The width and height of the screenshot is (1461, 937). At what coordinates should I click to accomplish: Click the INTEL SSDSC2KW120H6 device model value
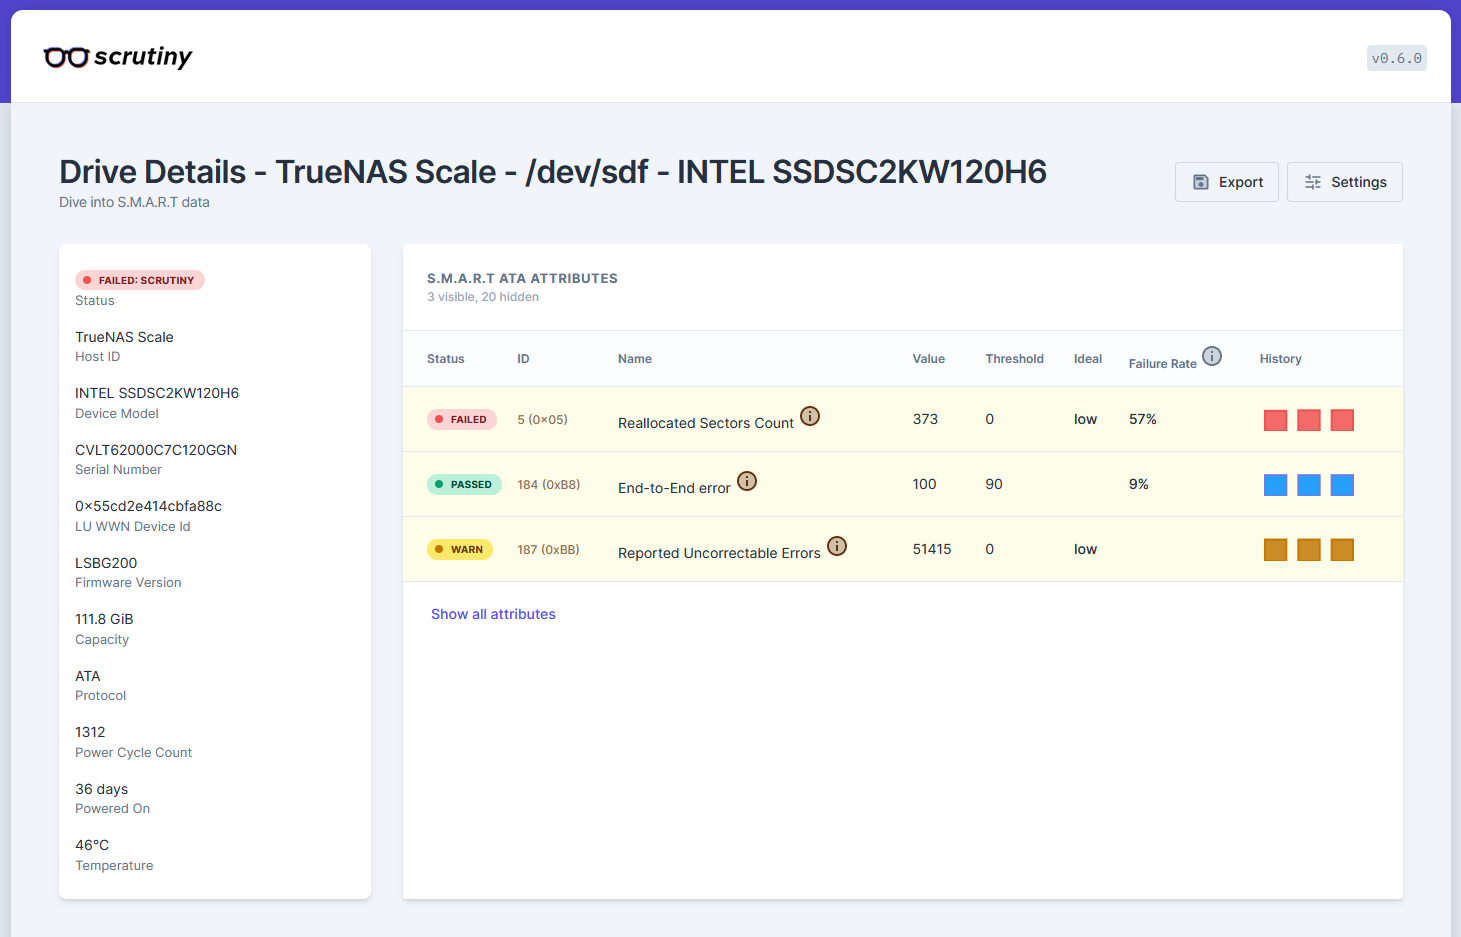157,393
